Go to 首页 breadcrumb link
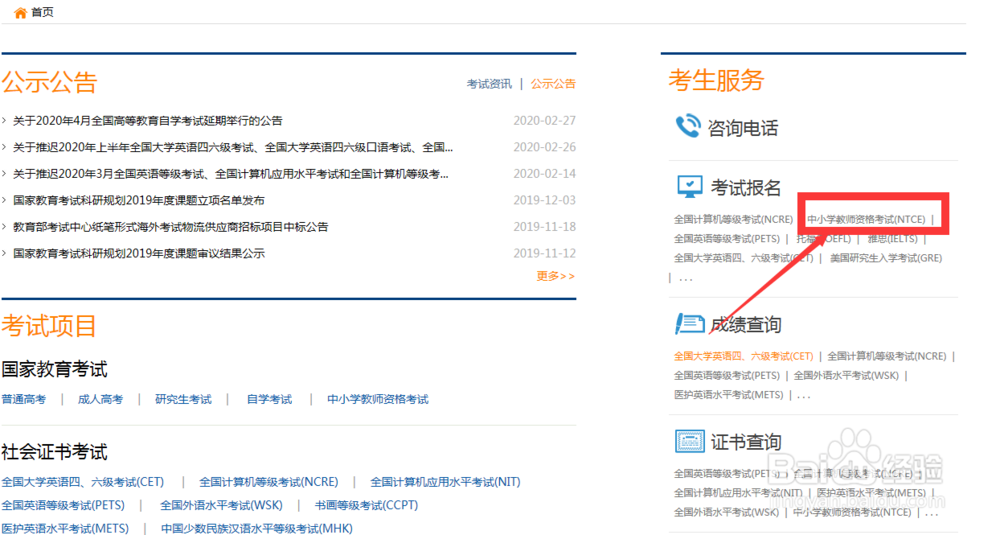This screenshot has height=535, width=1000. pos(43,12)
